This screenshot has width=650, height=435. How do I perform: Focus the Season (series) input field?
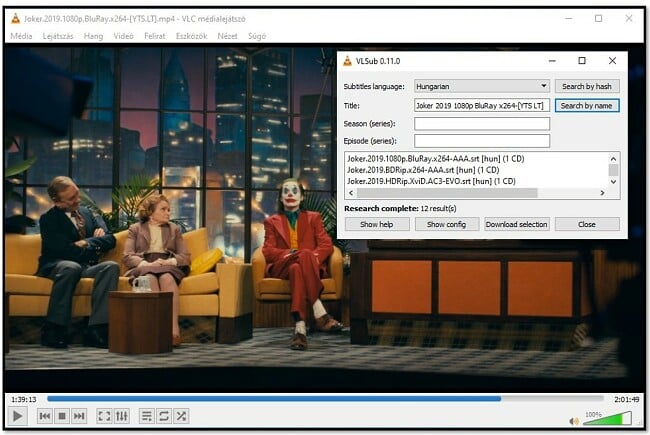click(482, 124)
